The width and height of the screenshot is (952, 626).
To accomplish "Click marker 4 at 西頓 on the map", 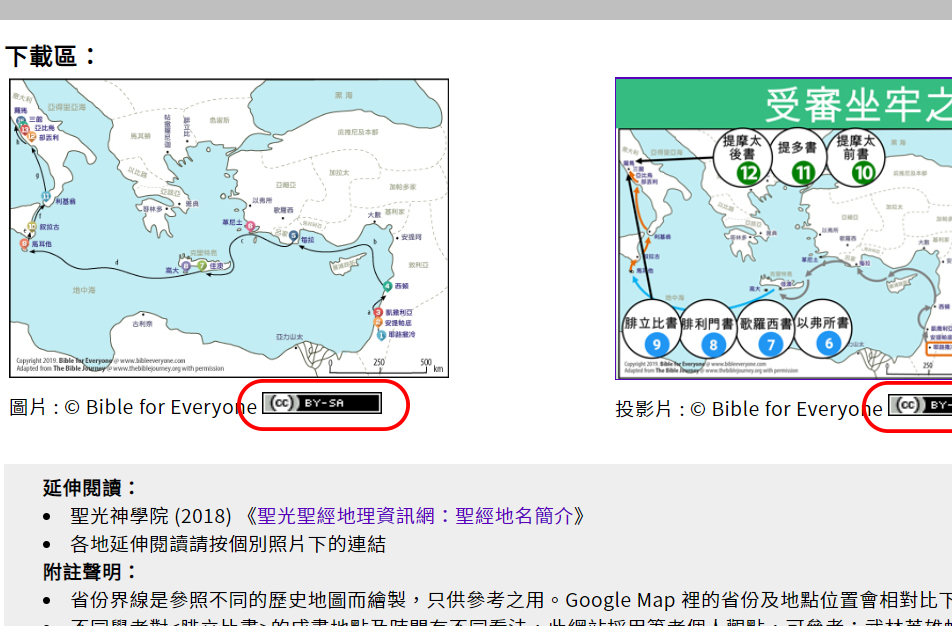I will coord(387,287).
